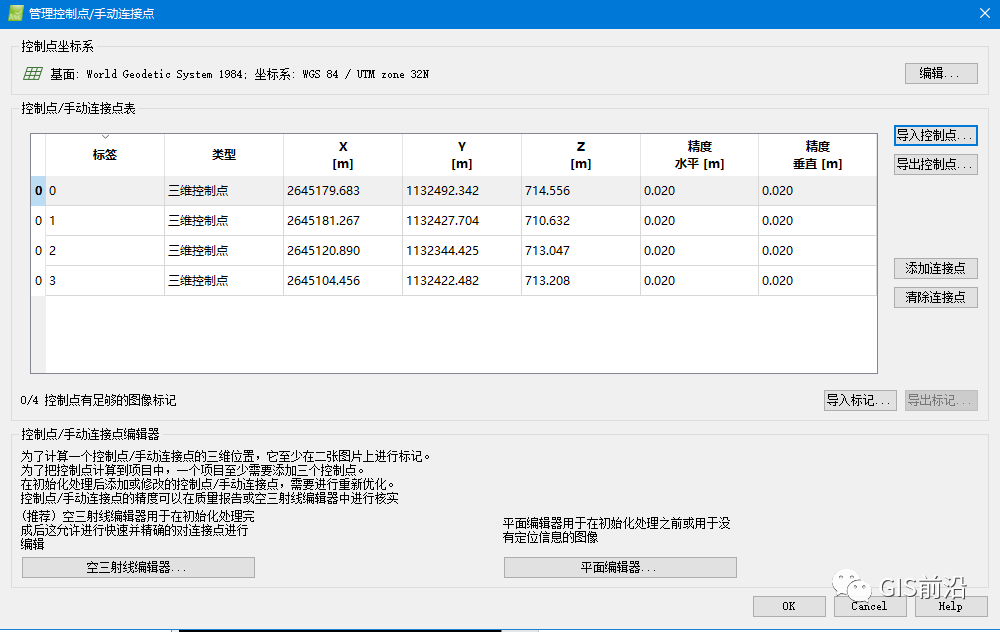Click horizontal accuracy cell of point 3
The image size is (1000, 632).
coord(699,281)
